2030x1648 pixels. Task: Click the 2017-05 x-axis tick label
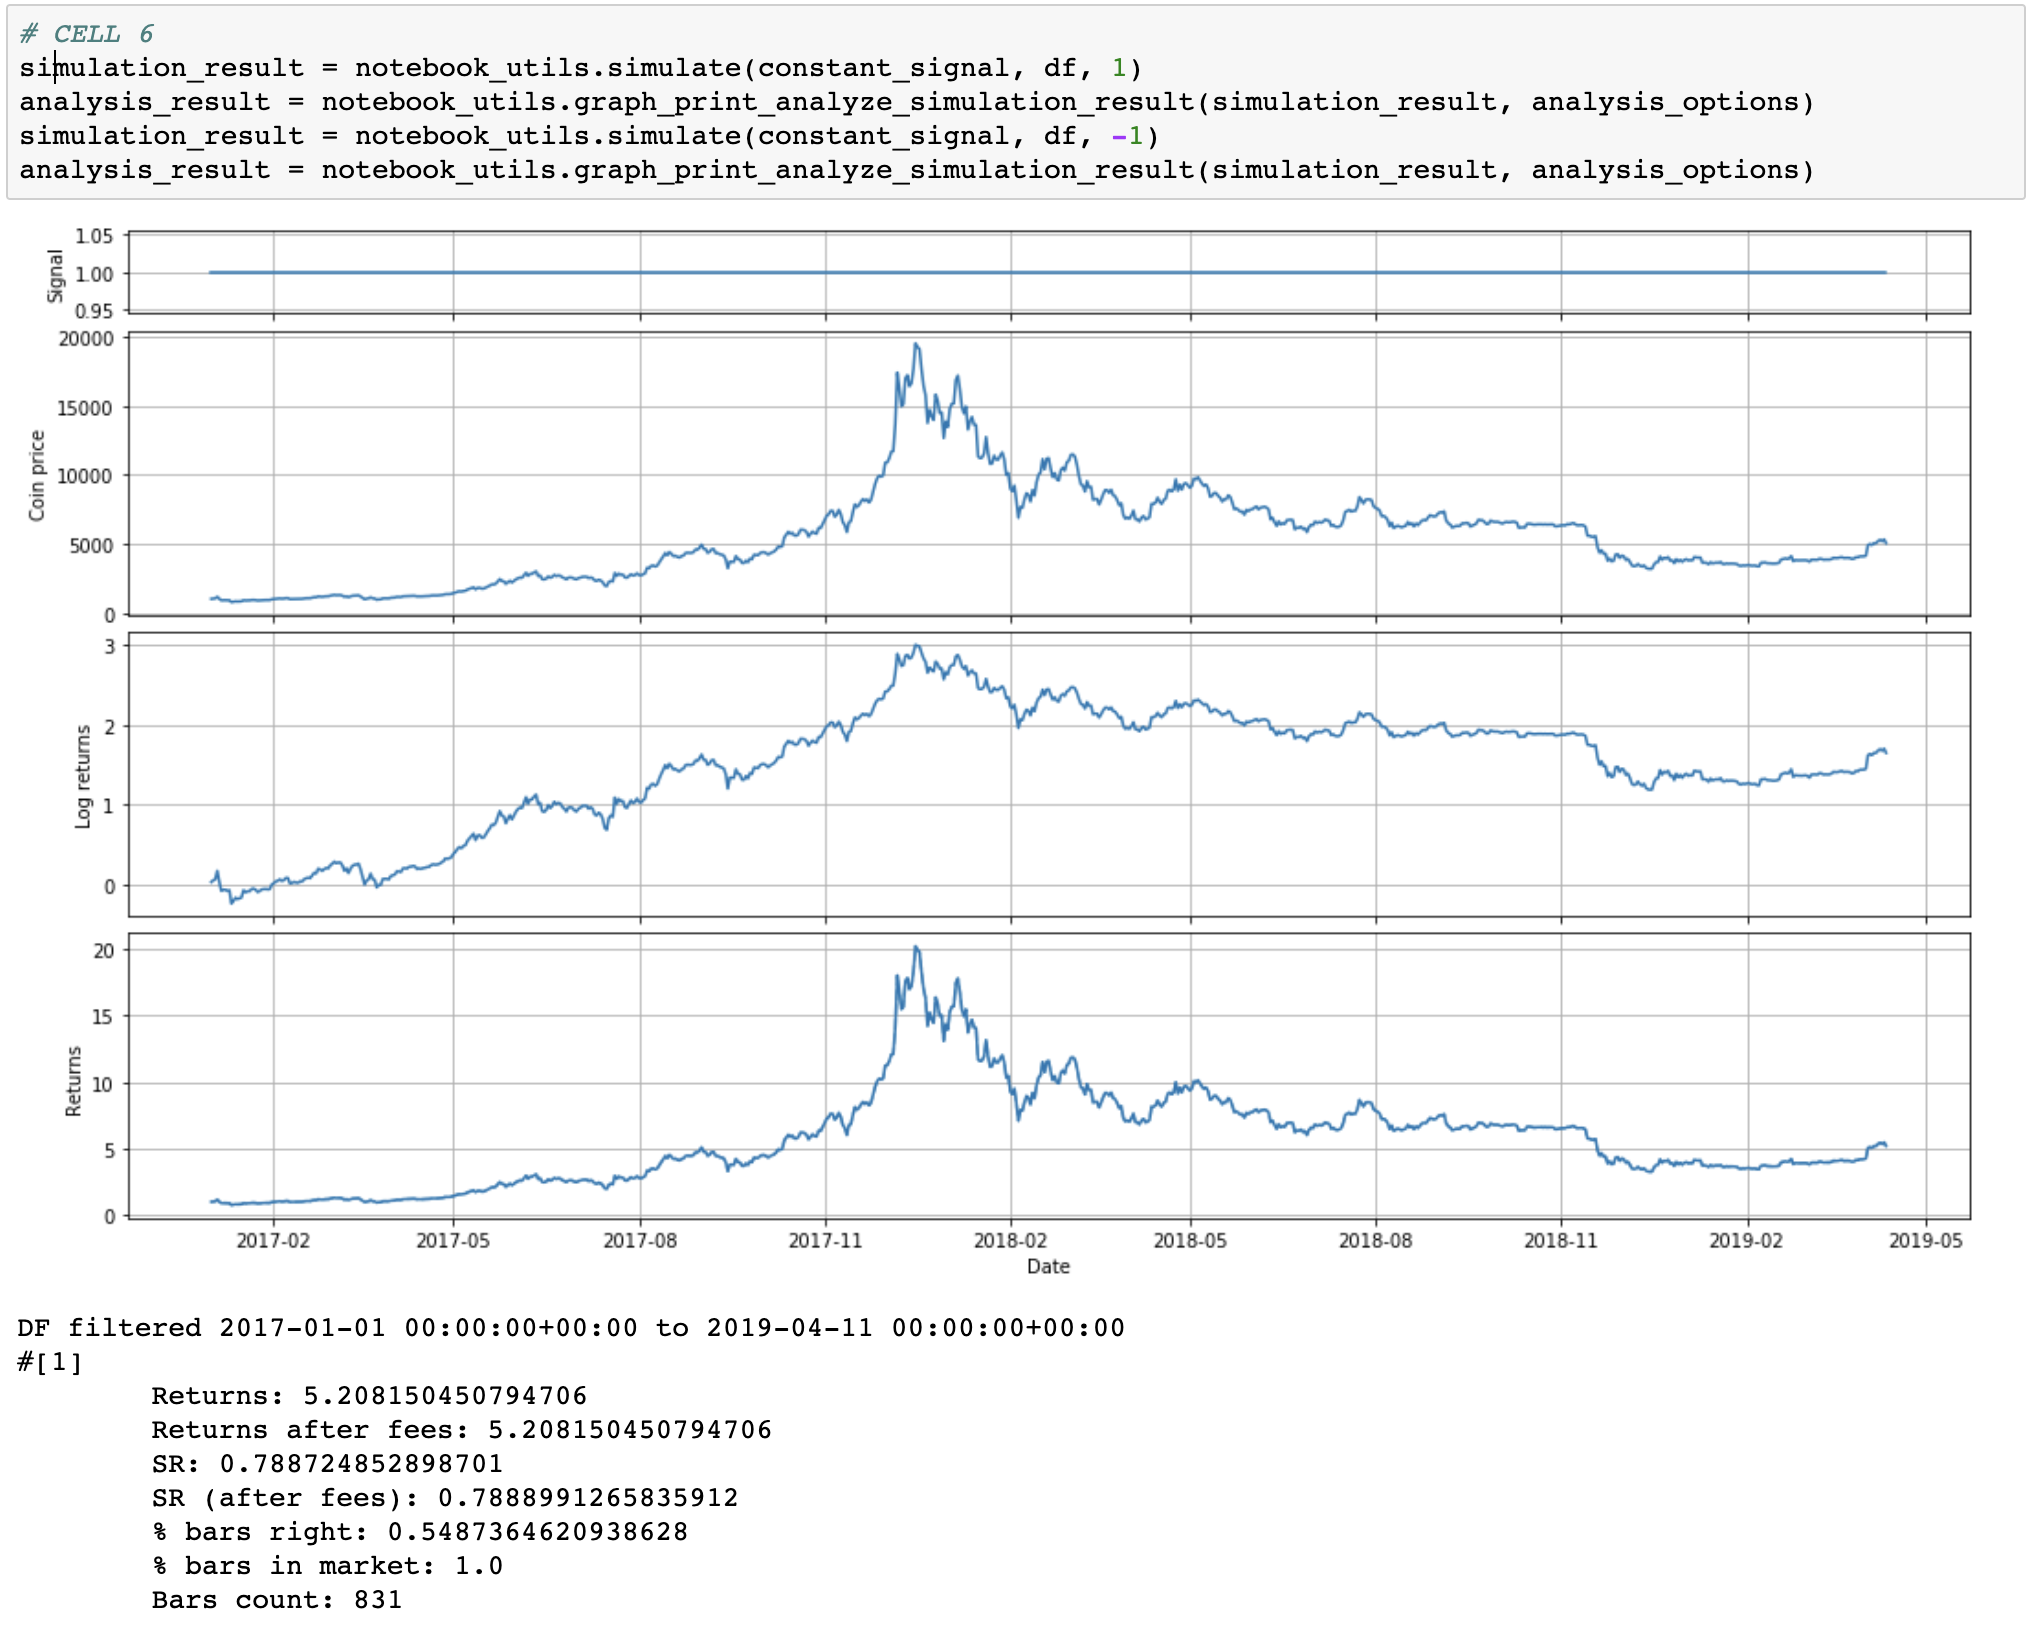click(453, 1241)
